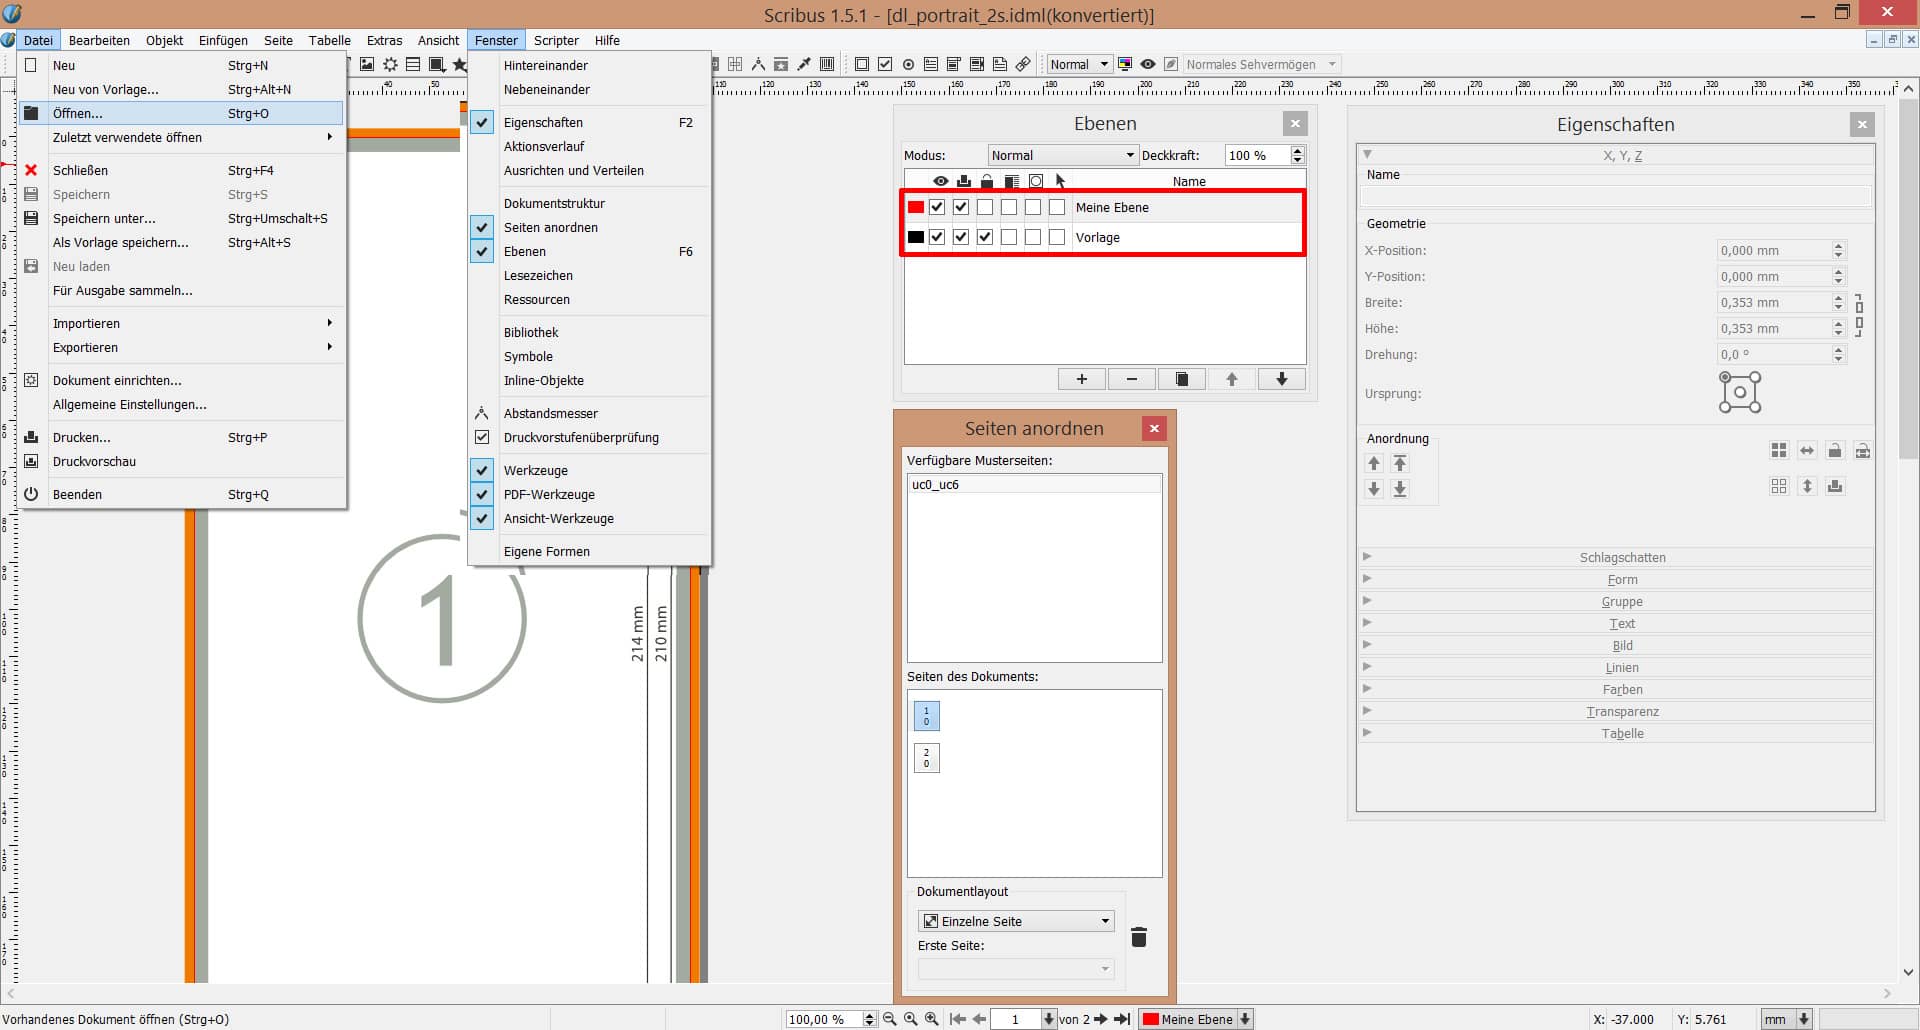Hide the Vorlage layer visibility checkbox
Viewport: 1920px width, 1030px height.
937,237
